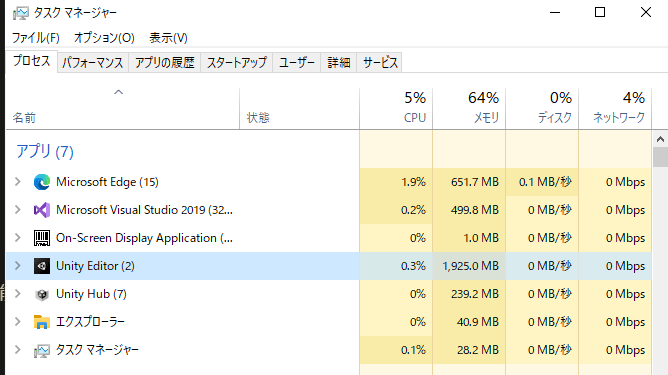The width and height of the screenshot is (668, 375).
Task: Select the On-Screen Display Application icon
Action: (42, 238)
